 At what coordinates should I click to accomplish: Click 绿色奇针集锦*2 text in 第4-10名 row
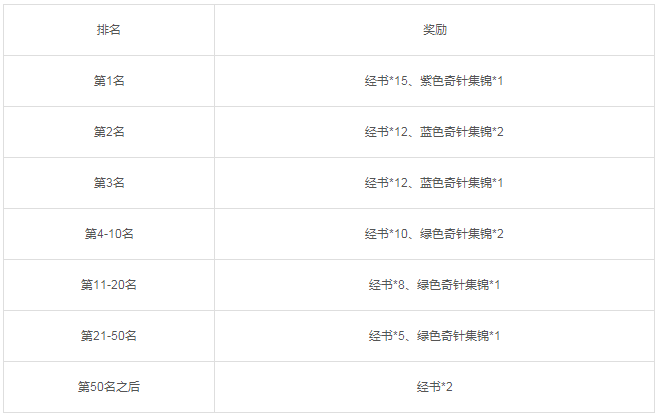coord(462,234)
